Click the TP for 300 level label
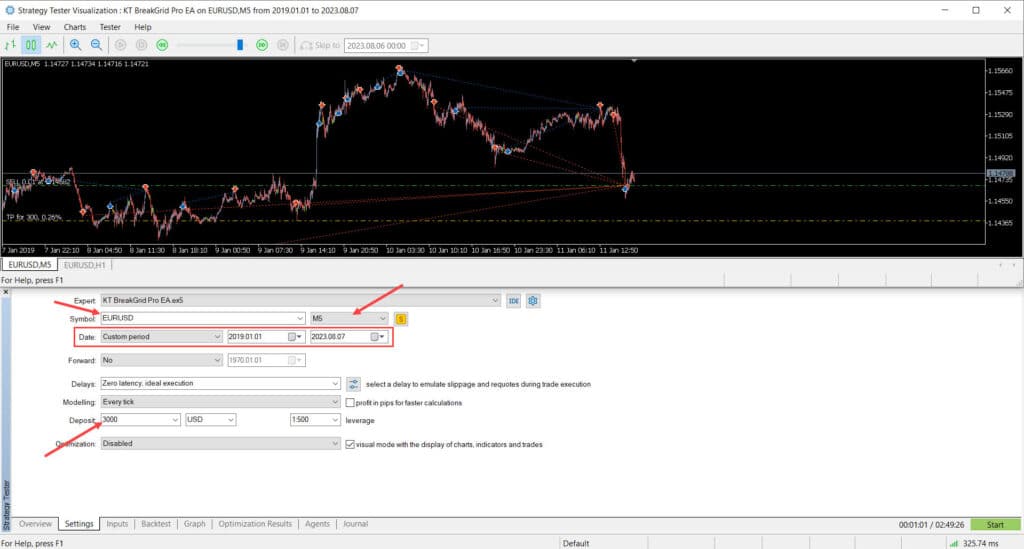This screenshot has width=1024, height=549. (x=34, y=217)
